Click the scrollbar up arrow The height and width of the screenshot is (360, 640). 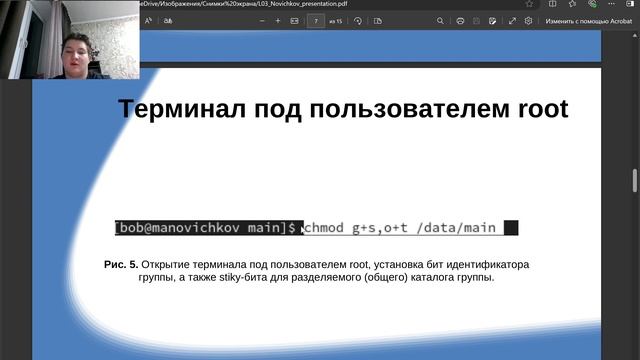[x=635, y=36]
